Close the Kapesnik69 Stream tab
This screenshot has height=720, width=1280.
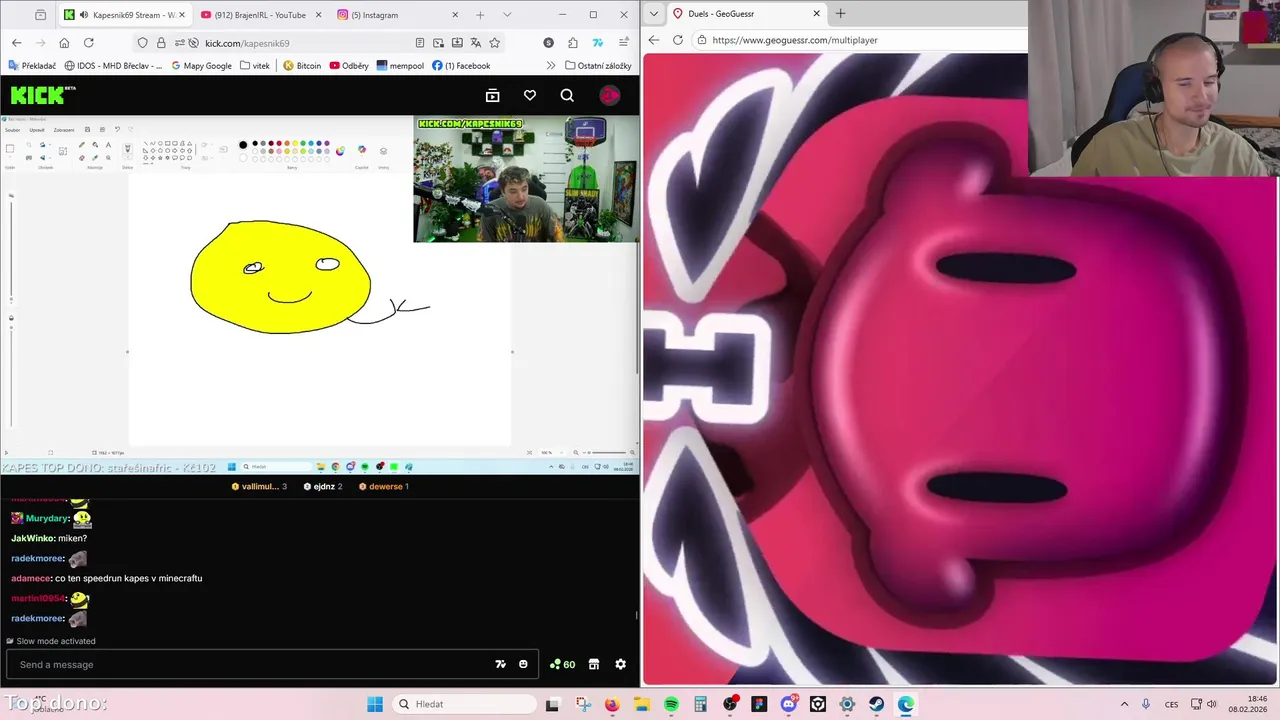point(181,15)
